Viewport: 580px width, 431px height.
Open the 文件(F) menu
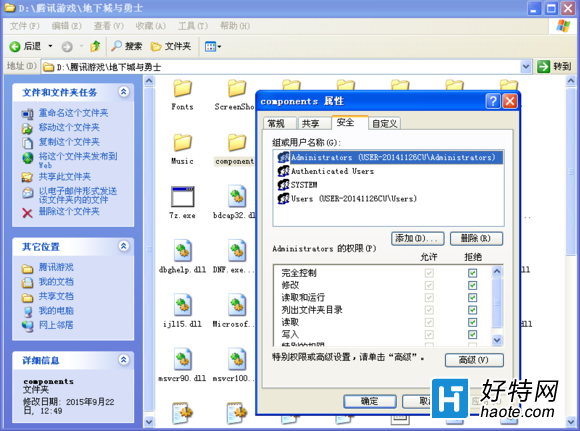coord(24,26)
